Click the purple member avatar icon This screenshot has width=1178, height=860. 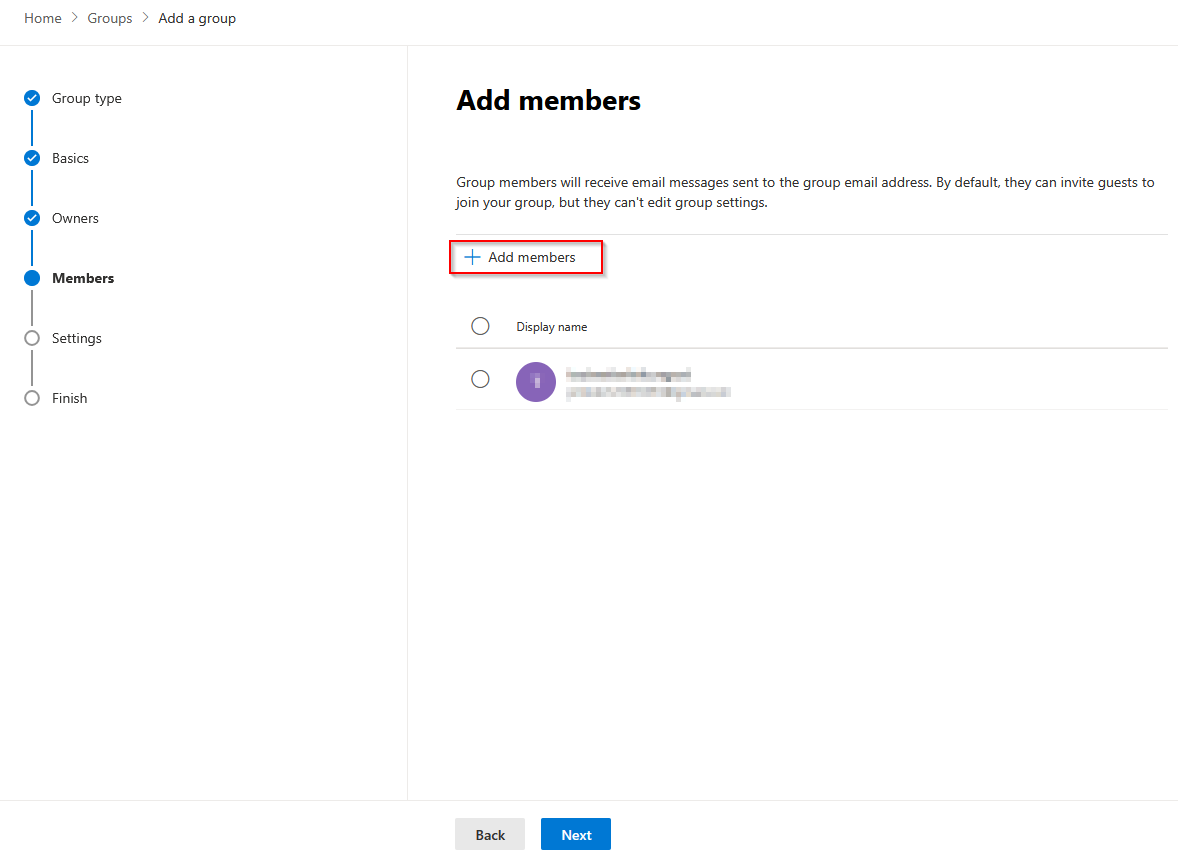point(536,381)
